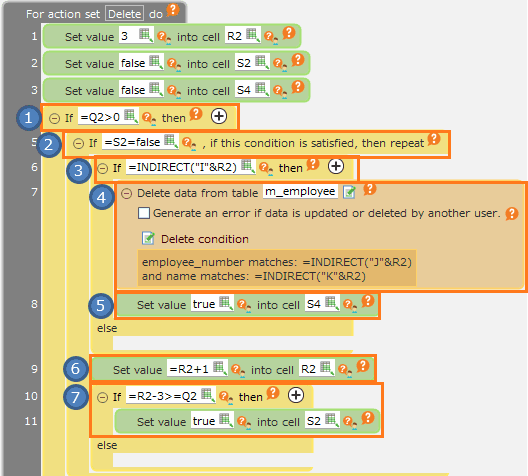Click the Delete condition edit icon
Image resolution: width=528 pixels, height=476 pixels.
click(148, 238)
